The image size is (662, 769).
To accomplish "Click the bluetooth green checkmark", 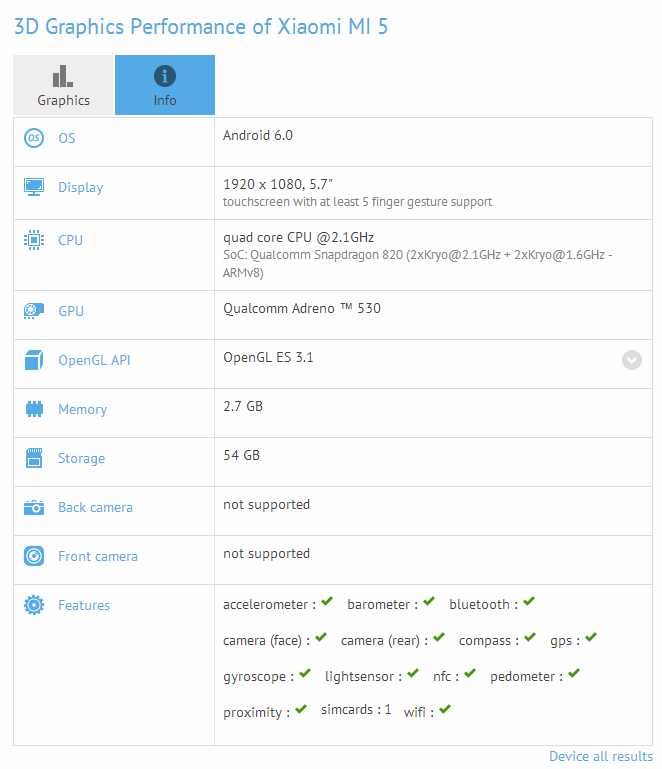I will (x=528, y=603).
